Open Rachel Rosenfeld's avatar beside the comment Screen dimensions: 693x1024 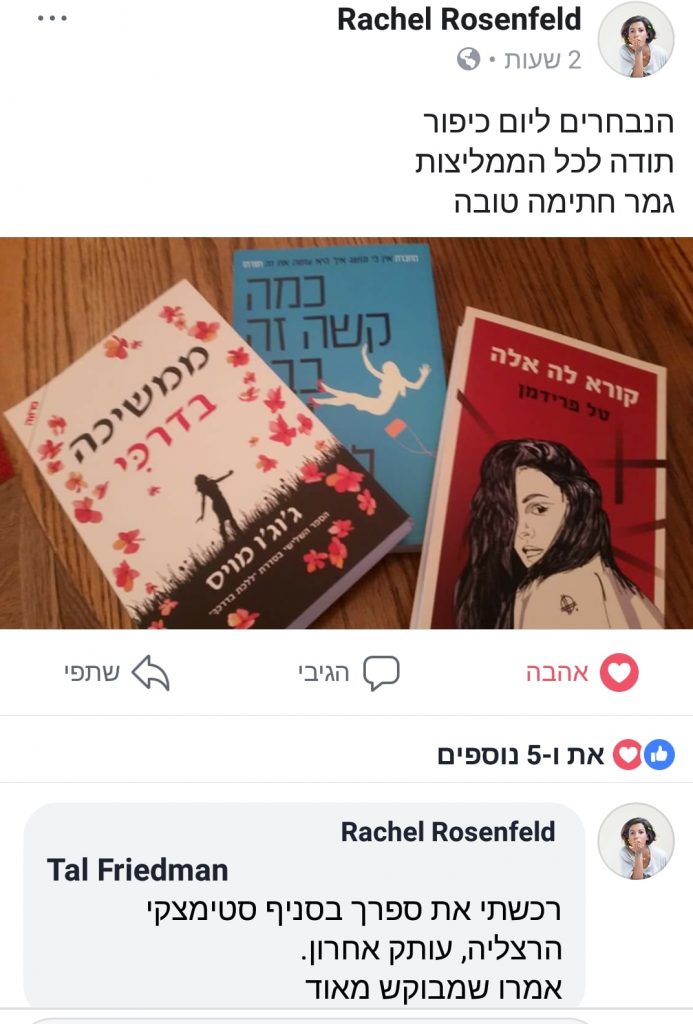tap(636, 841)
